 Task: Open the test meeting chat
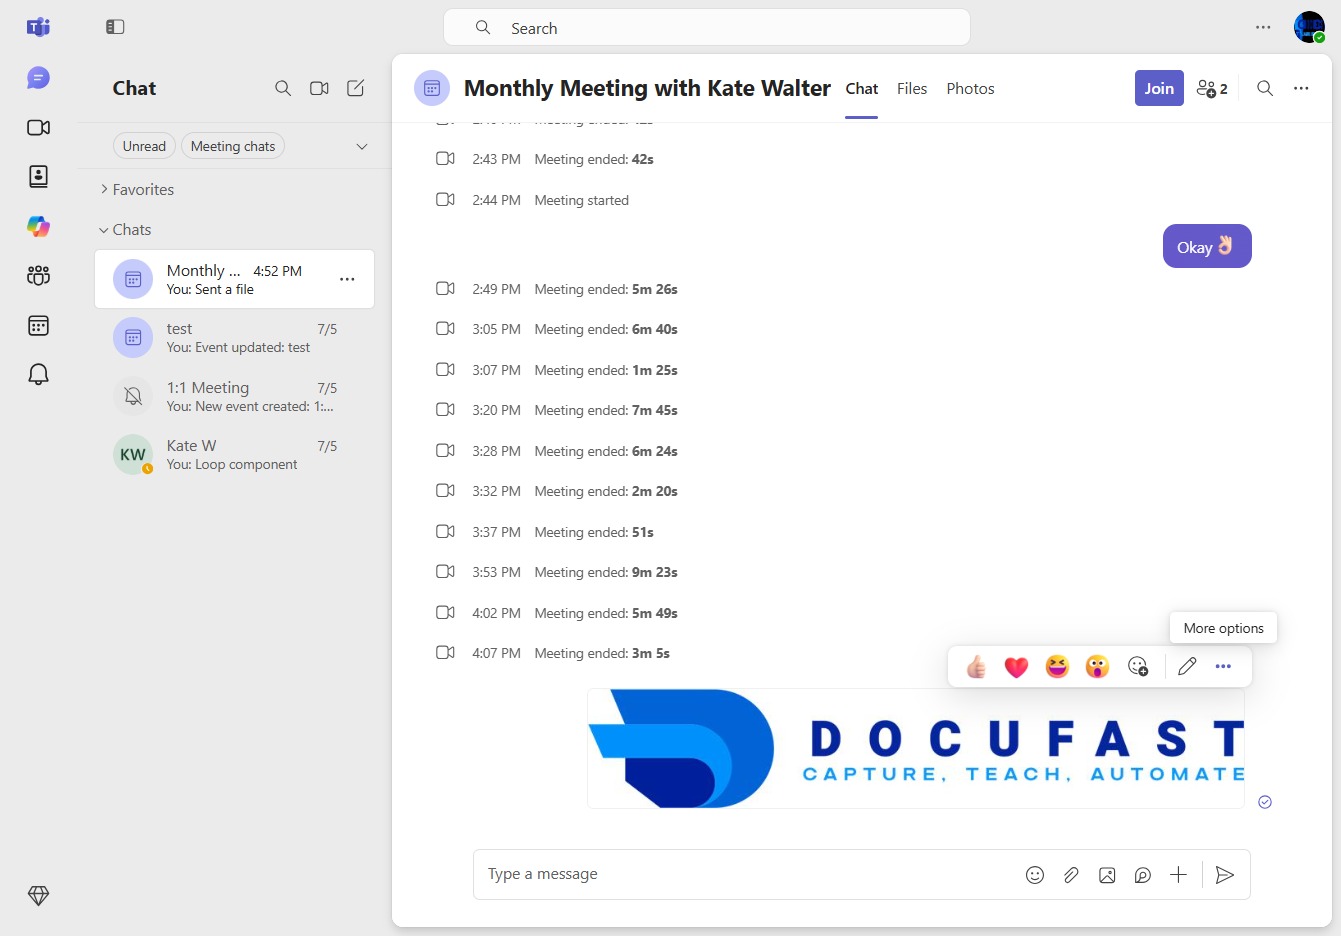234,338
